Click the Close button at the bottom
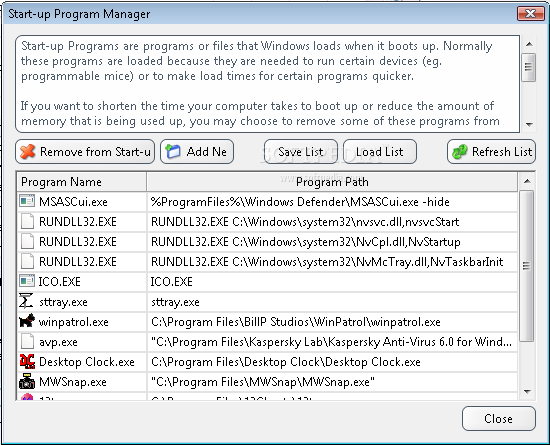 click(x=498, y=418)
